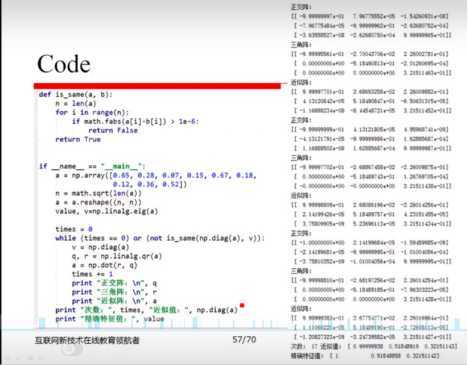Click the 57/70 slide page number

tap(244, 340)
